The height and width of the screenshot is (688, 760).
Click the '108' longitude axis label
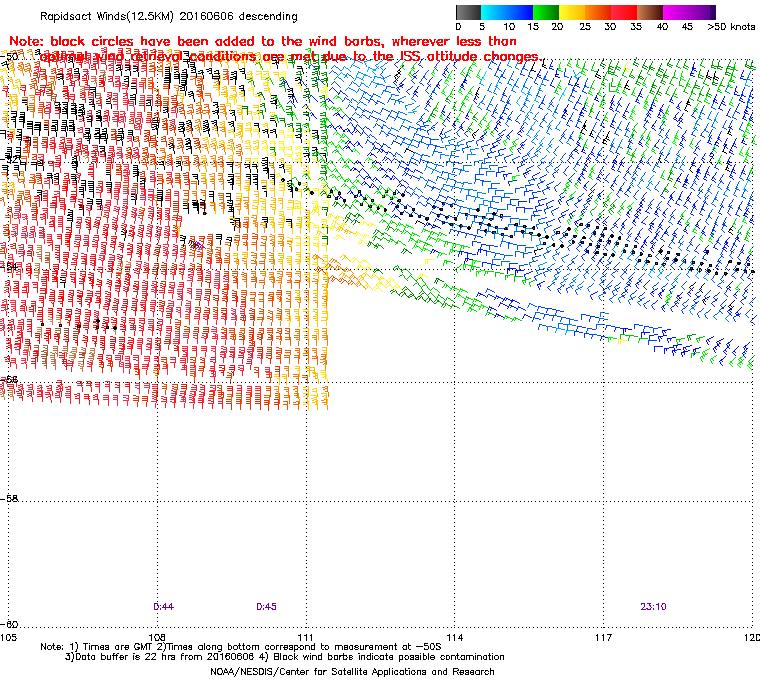click(157, 637)
